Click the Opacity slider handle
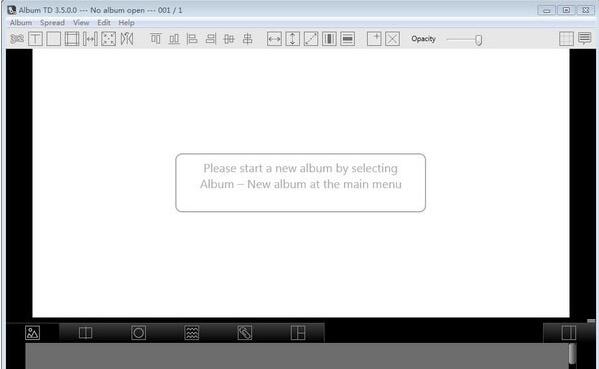This screenshot has width=599, height=369. 478,40
